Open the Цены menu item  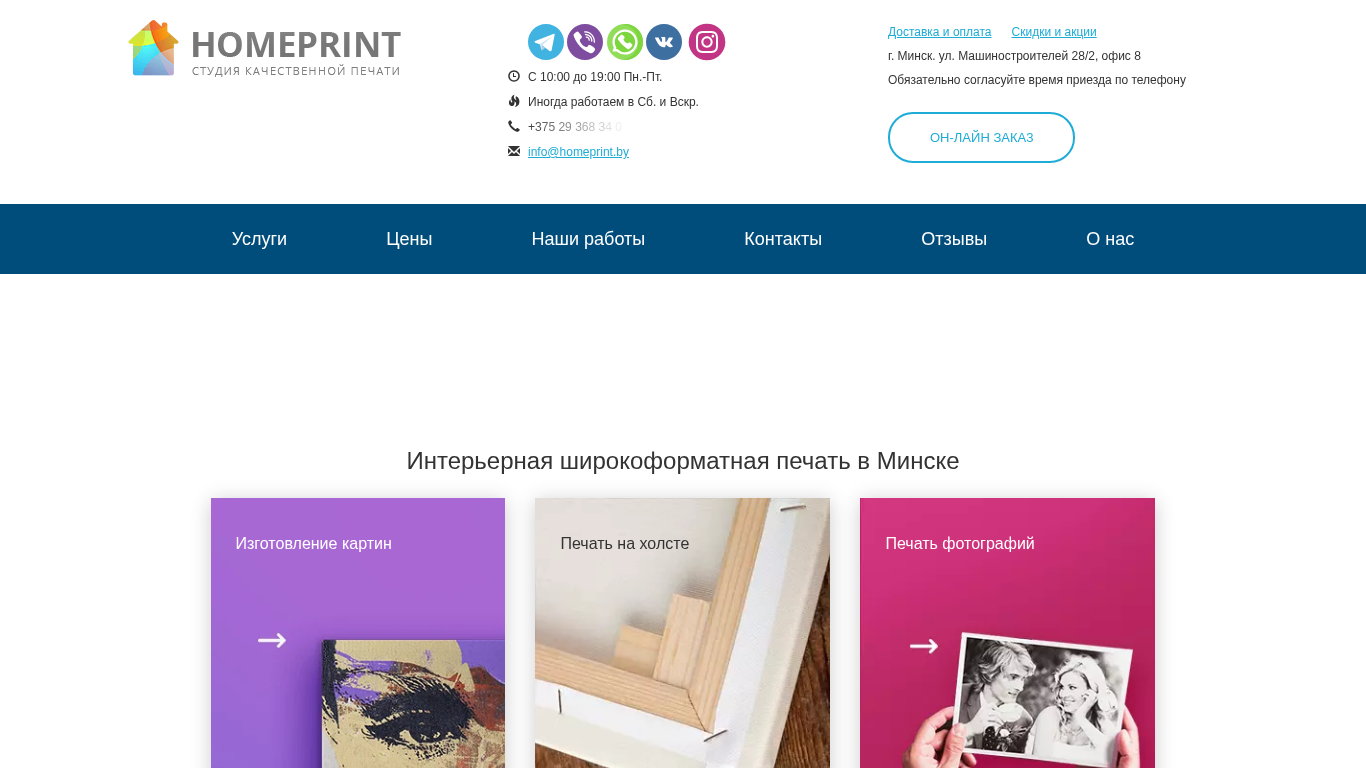tap(409, 239)
